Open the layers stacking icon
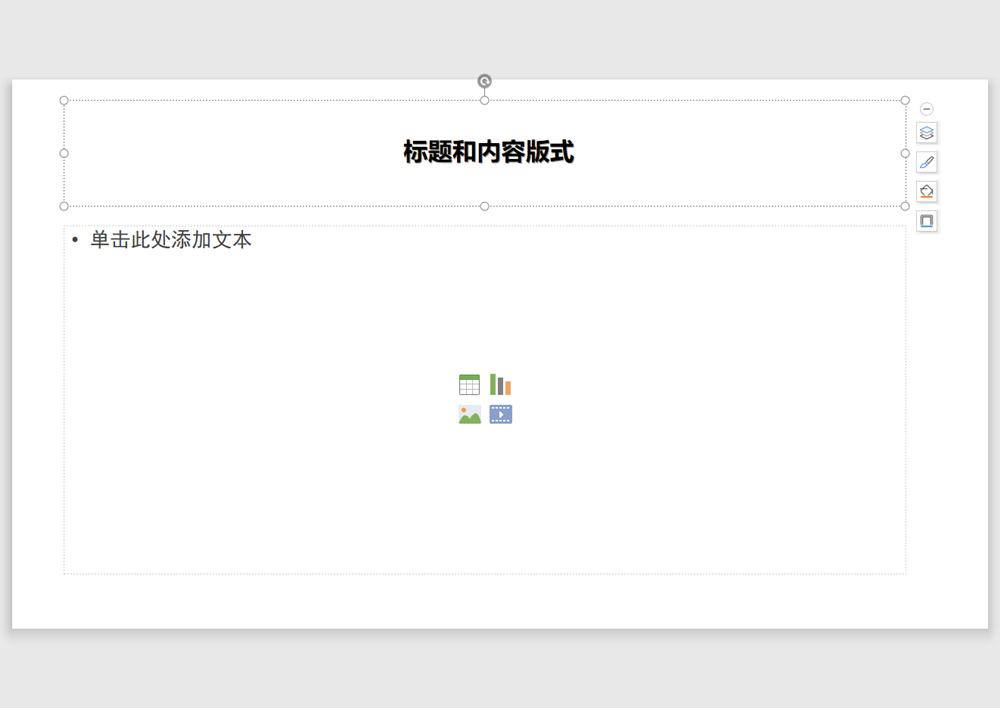Viewport: 1000px width, 708px height. 927,133
